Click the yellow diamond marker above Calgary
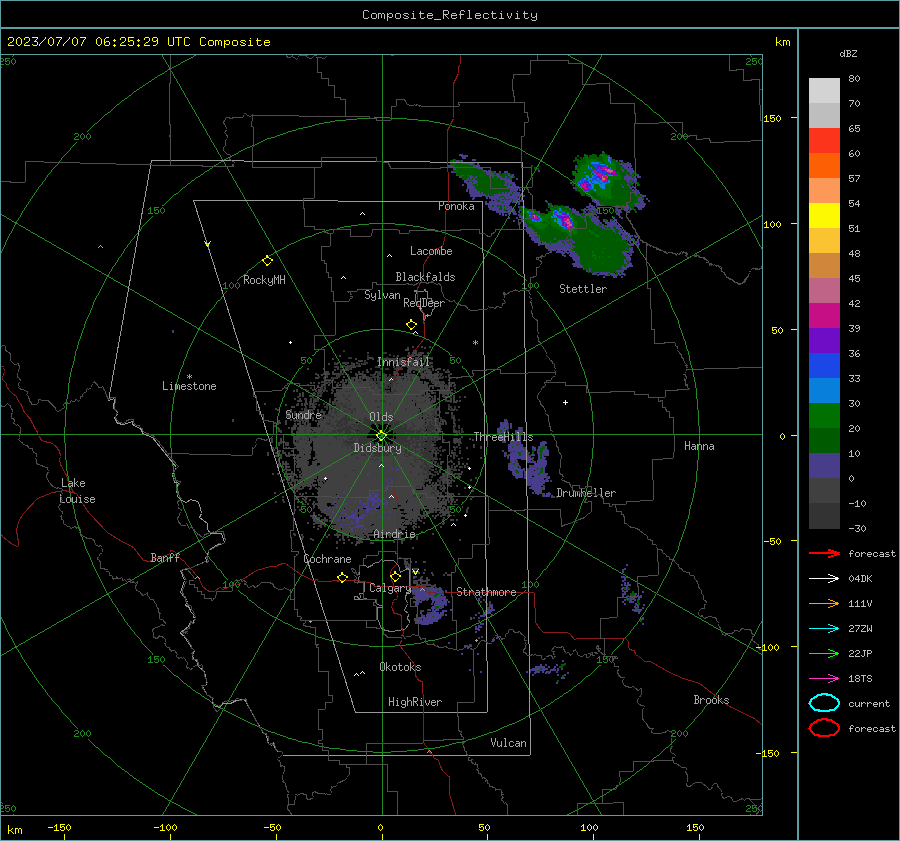This screenshot has height=841, width=900. (395, 576)
